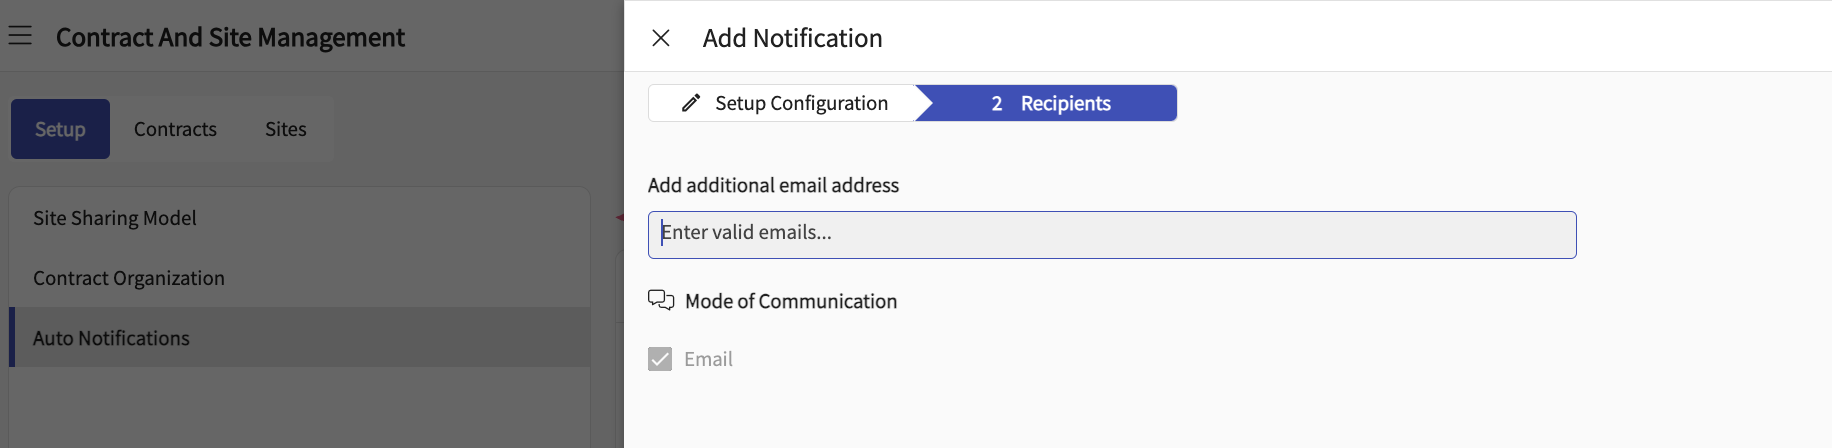Click the Mode of Communication chat icon
1832x448 pixels.
[x=661, y=300]
